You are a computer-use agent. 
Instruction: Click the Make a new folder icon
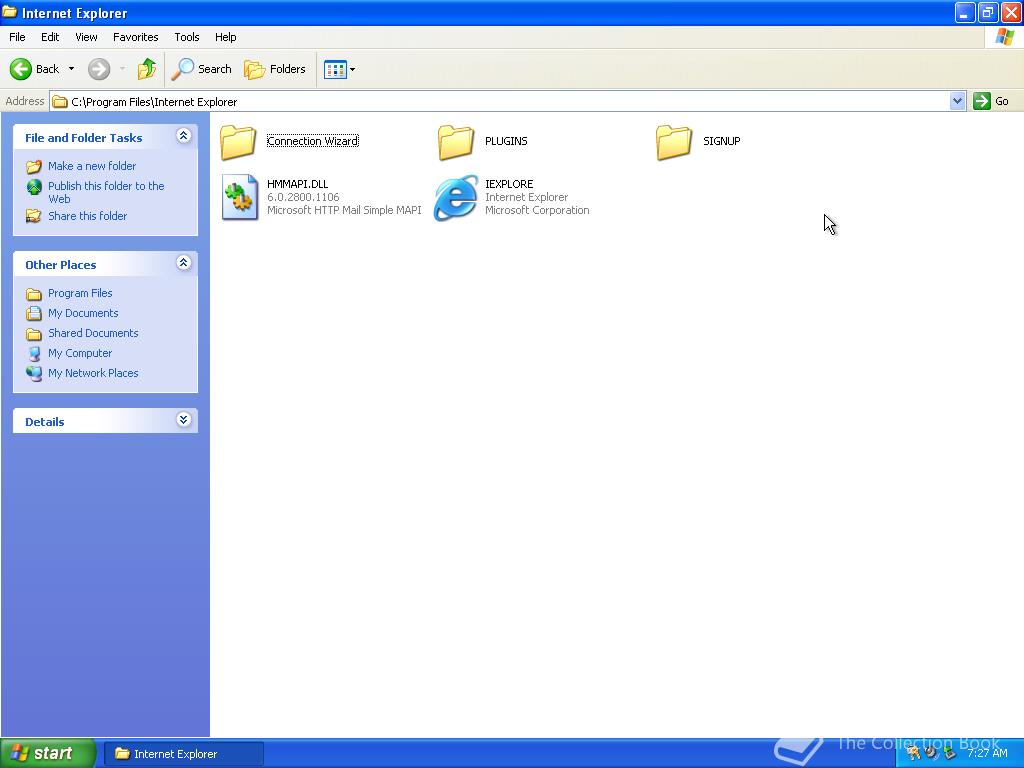(x=34, y=167)
